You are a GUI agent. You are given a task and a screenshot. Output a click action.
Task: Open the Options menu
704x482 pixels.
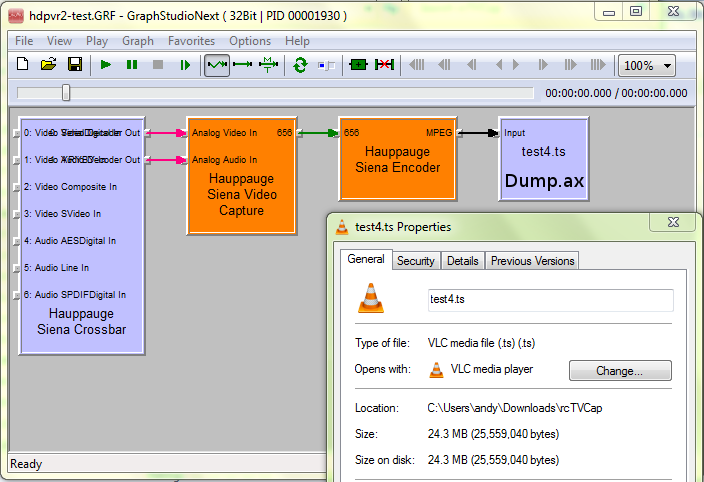[x=250, y=41]
